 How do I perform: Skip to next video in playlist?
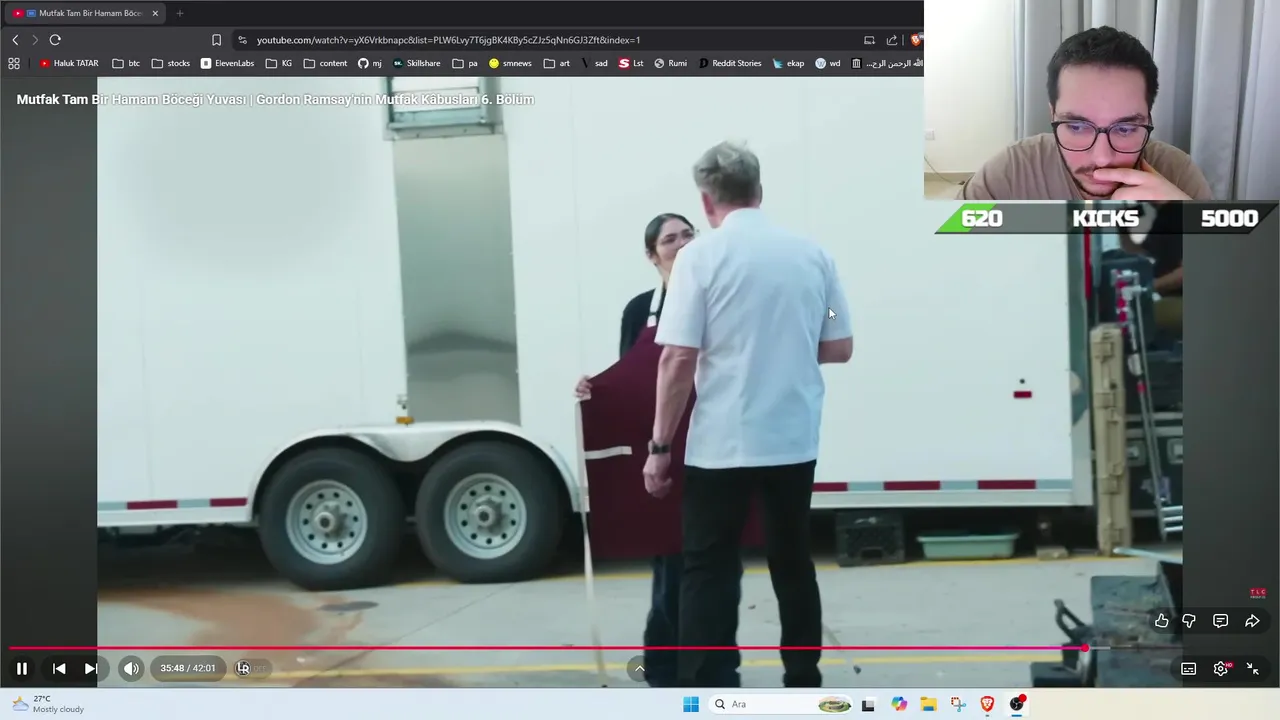[90, 668]
